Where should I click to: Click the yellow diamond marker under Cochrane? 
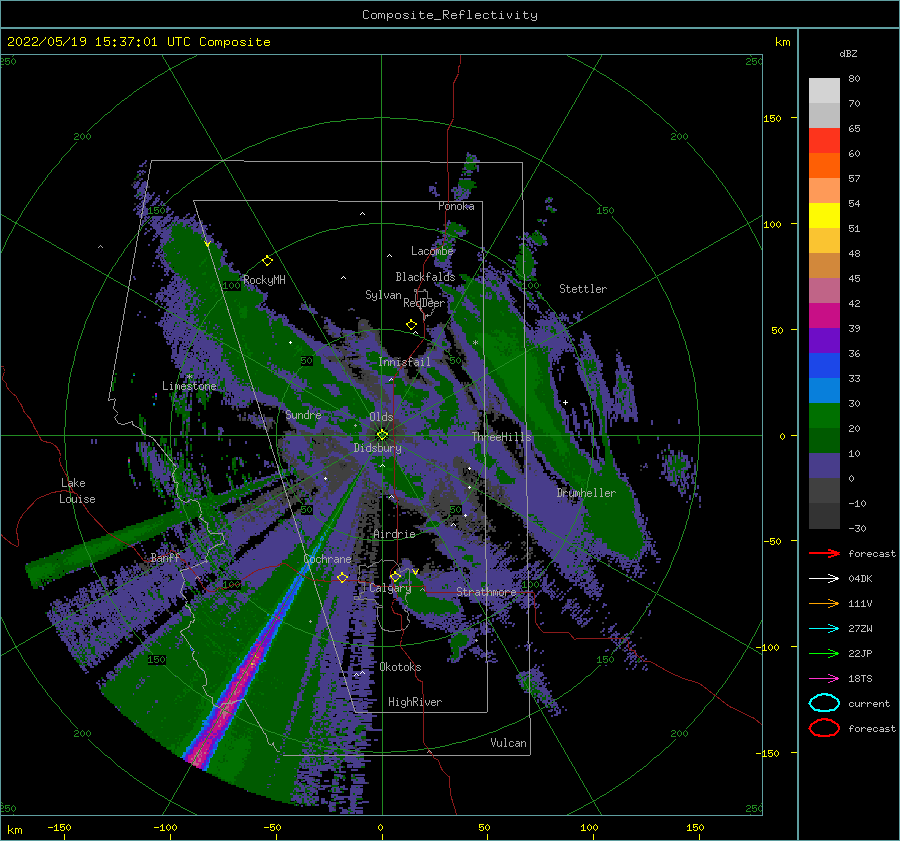(x=343, y=578)
